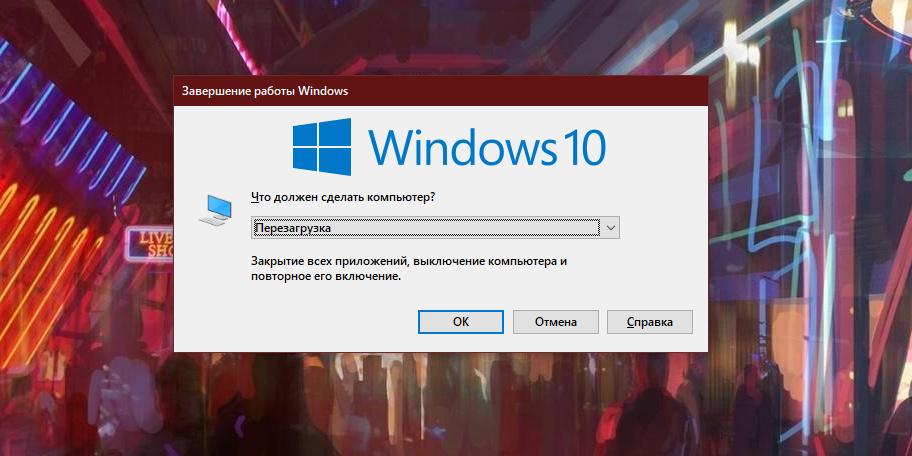Screen dimensions: 912x456
Task: Confirm restart with the OK button
Action: point(461,322)
